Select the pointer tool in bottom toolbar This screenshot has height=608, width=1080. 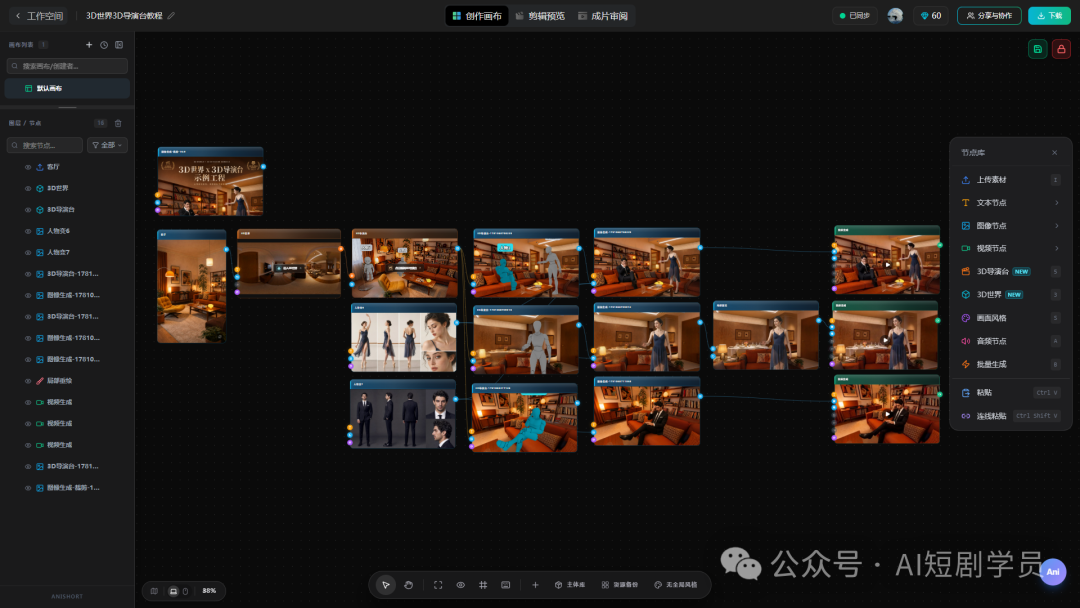(x=386, y=585)
